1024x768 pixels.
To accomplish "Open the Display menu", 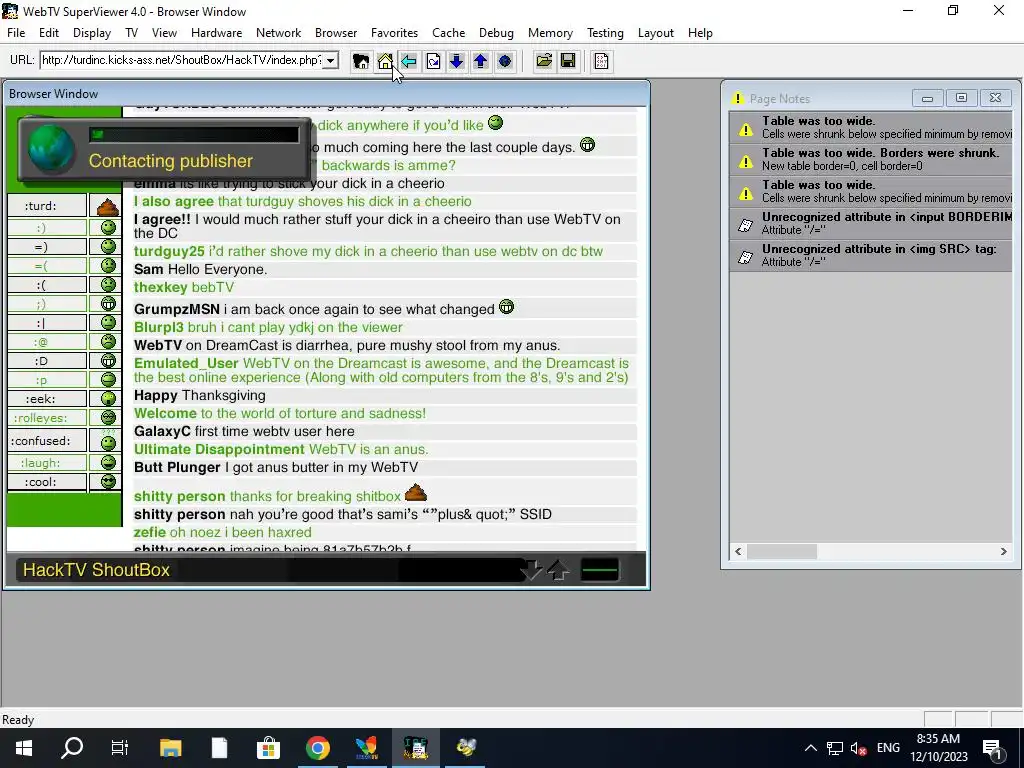I will [91, 33].
